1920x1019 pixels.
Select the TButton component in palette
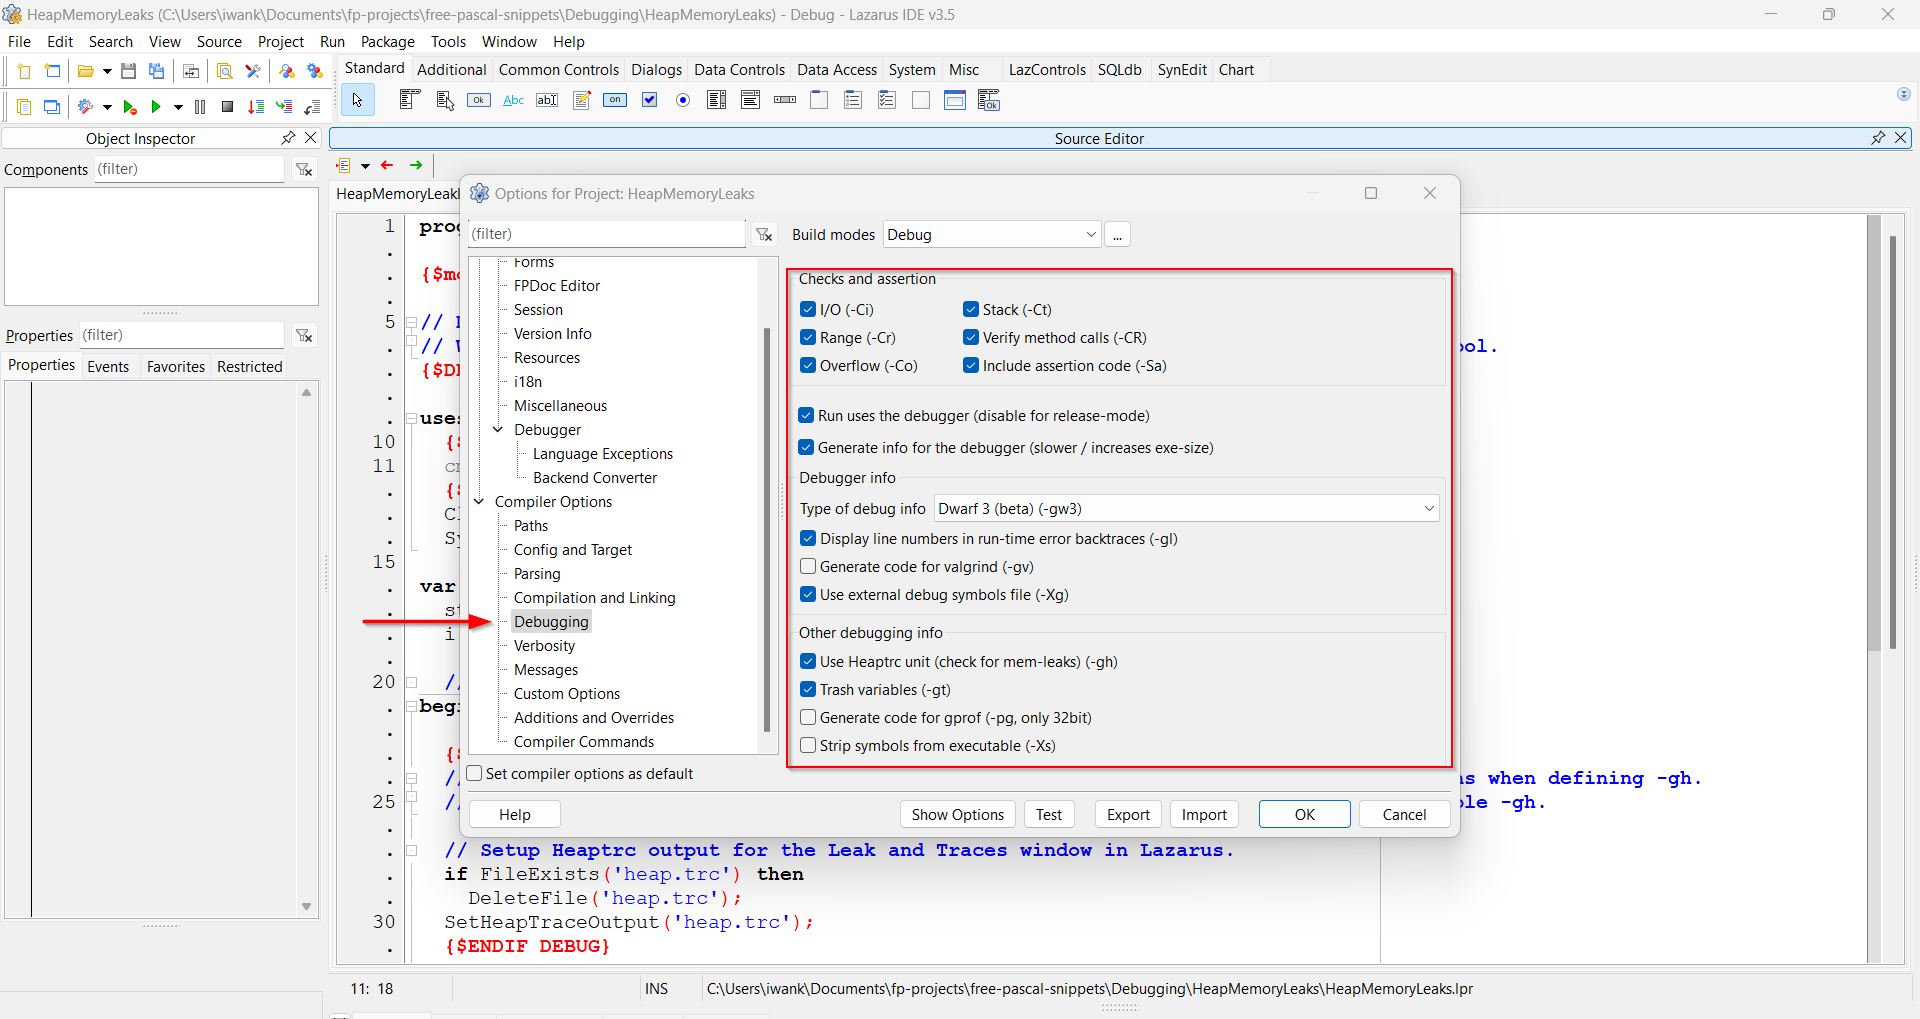[x=479, y=100]
